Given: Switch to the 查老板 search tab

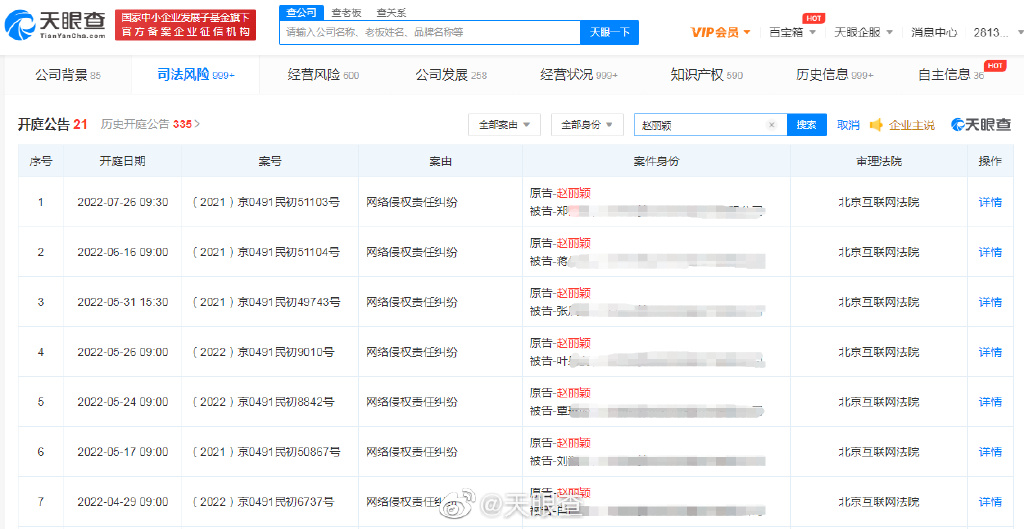Looking at the screenshot, I should coord(347,12).
